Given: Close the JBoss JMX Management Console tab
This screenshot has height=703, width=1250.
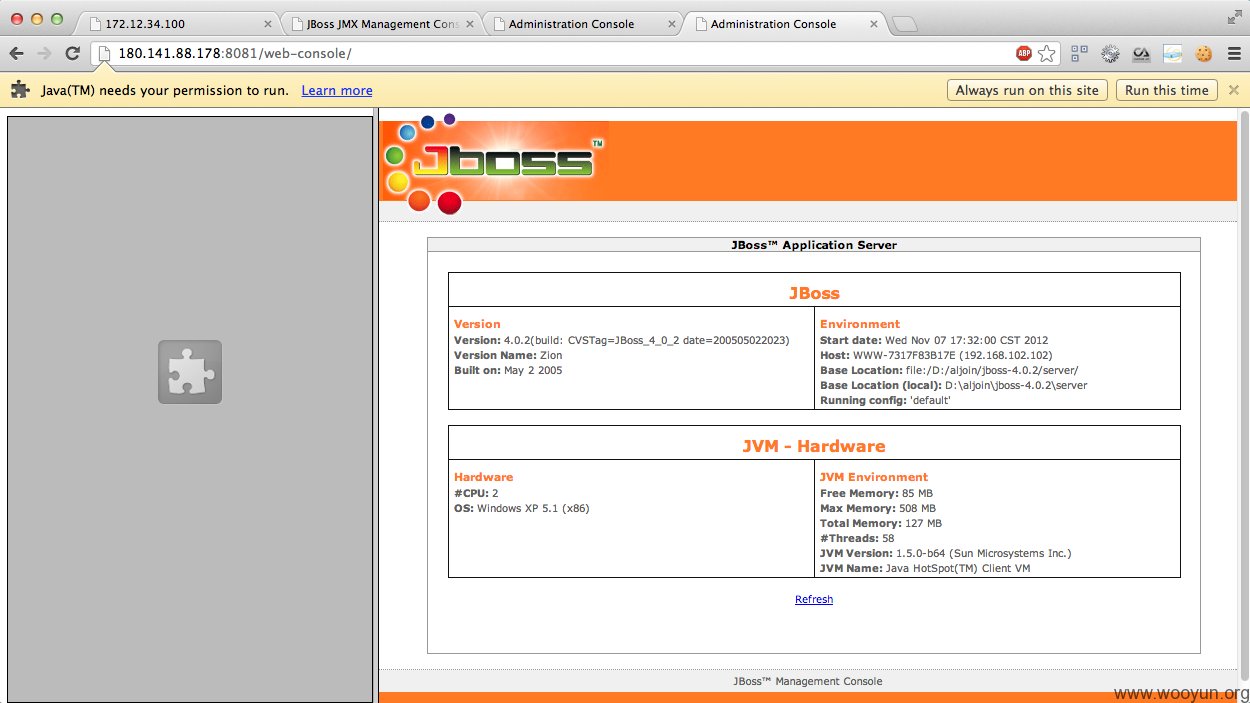Looking at the screenshot, I should [469, 24].
